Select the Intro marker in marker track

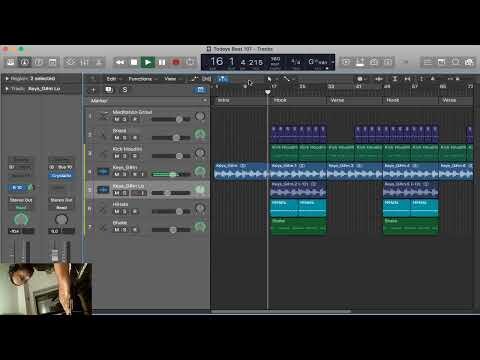point(241,100)
